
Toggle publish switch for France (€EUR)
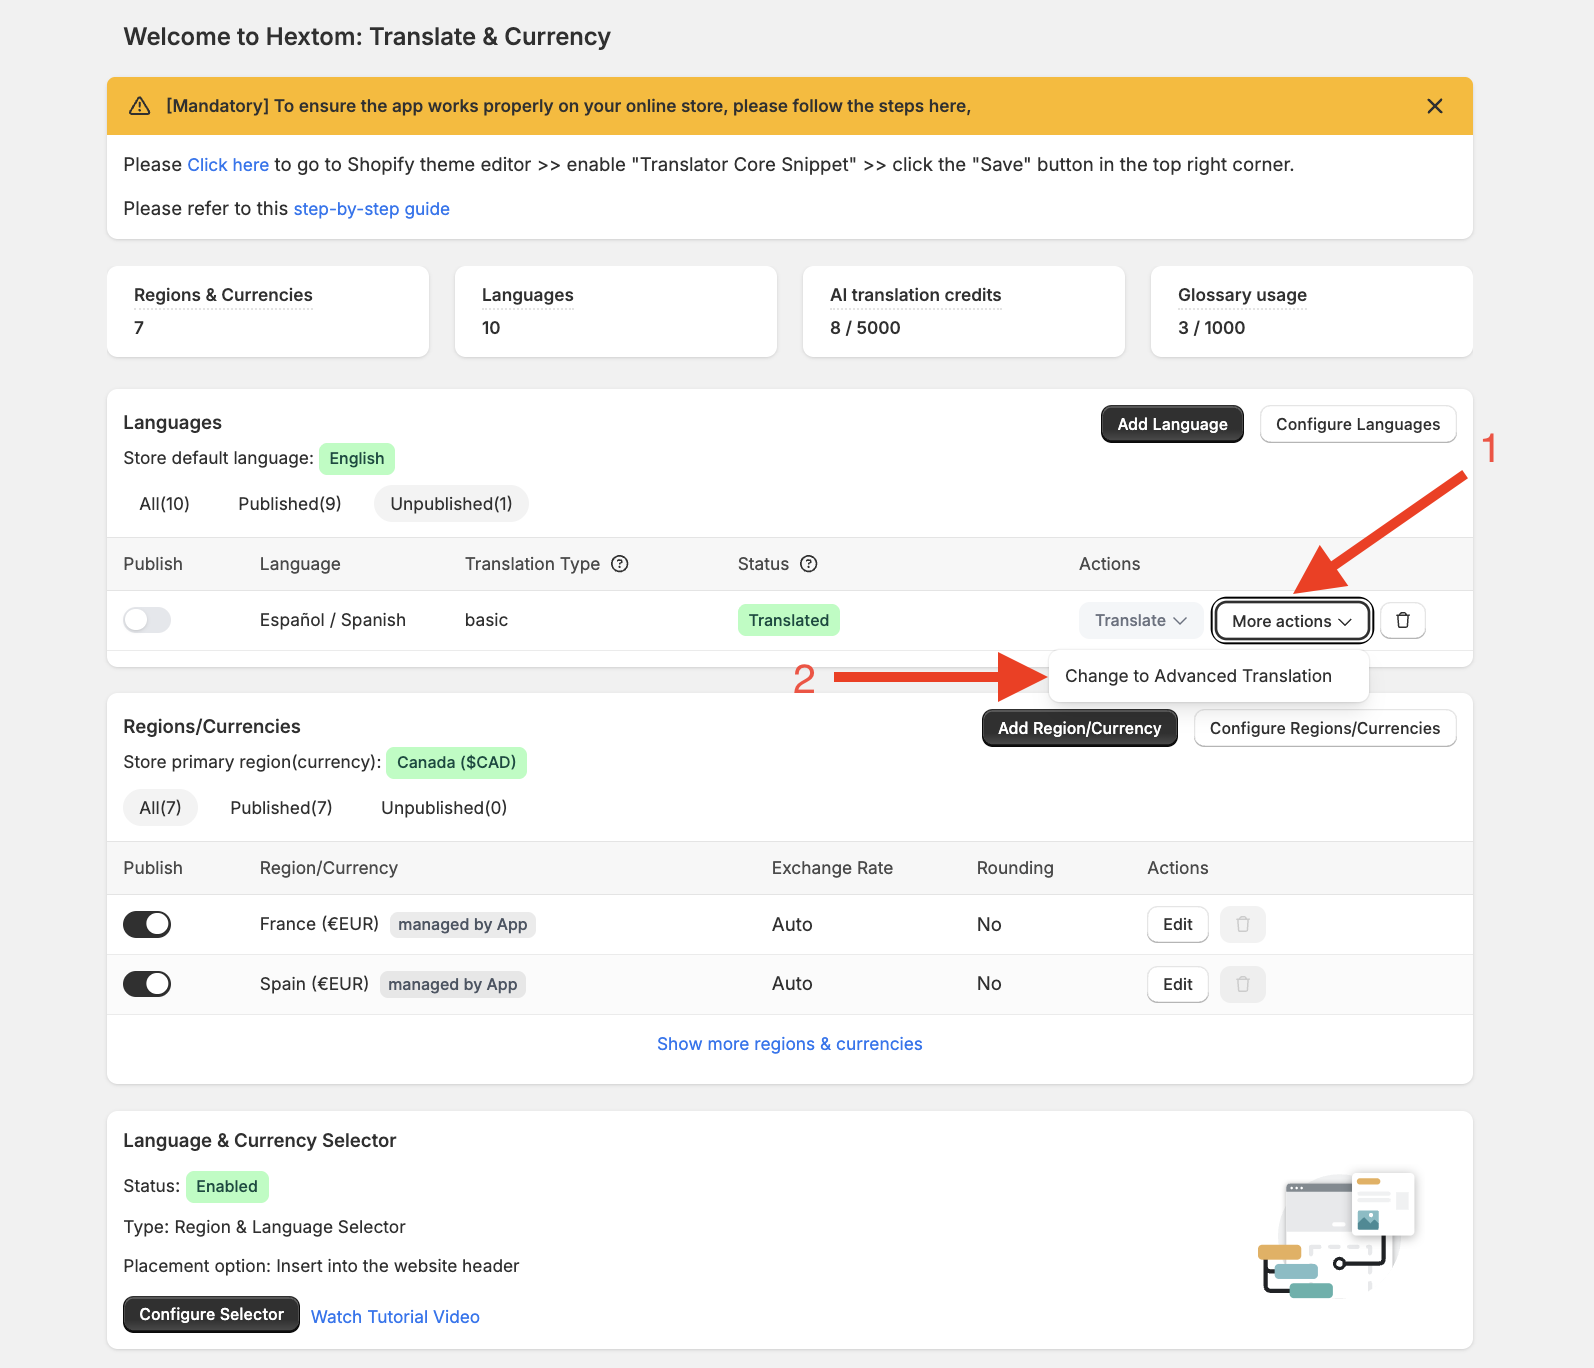(147, 924)
